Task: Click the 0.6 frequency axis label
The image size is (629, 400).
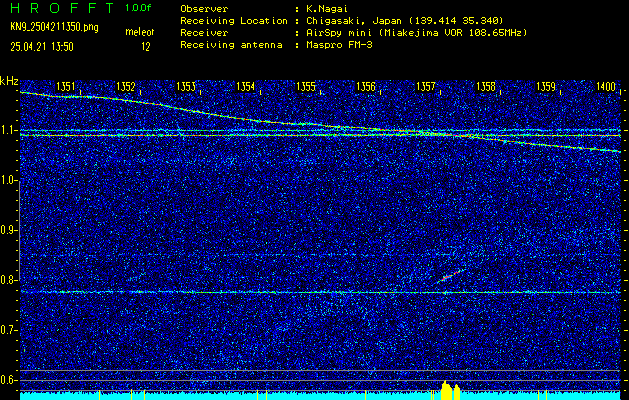Action: [8, 380]
